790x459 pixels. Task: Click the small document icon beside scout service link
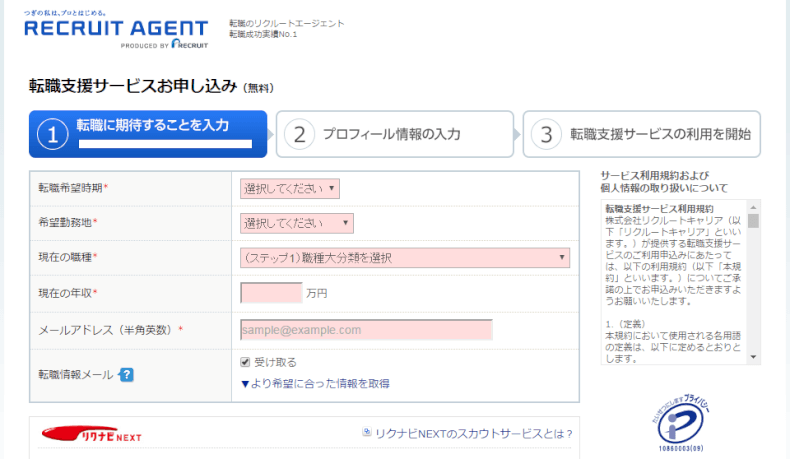[367, 432]
